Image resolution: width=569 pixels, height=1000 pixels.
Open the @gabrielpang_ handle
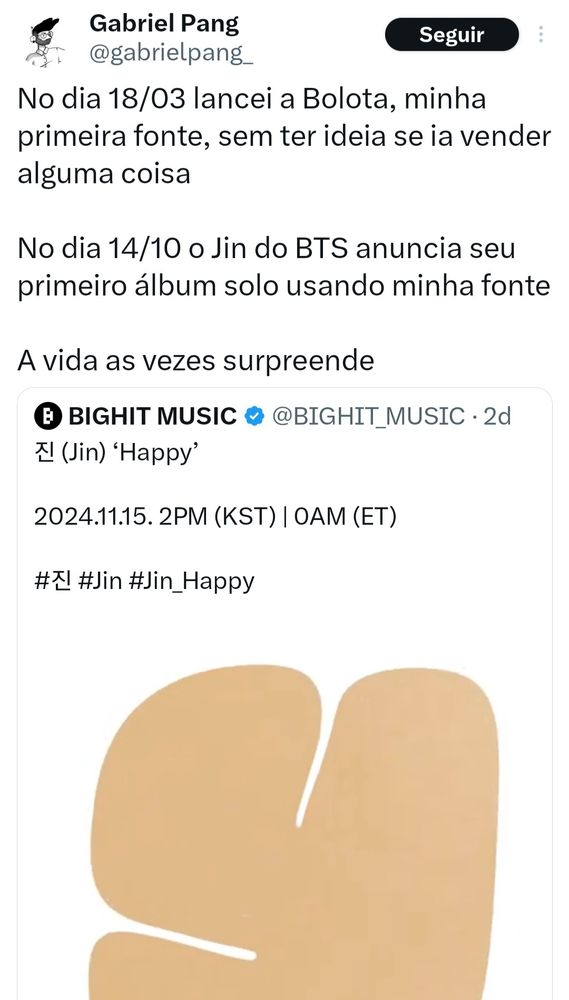171,54
